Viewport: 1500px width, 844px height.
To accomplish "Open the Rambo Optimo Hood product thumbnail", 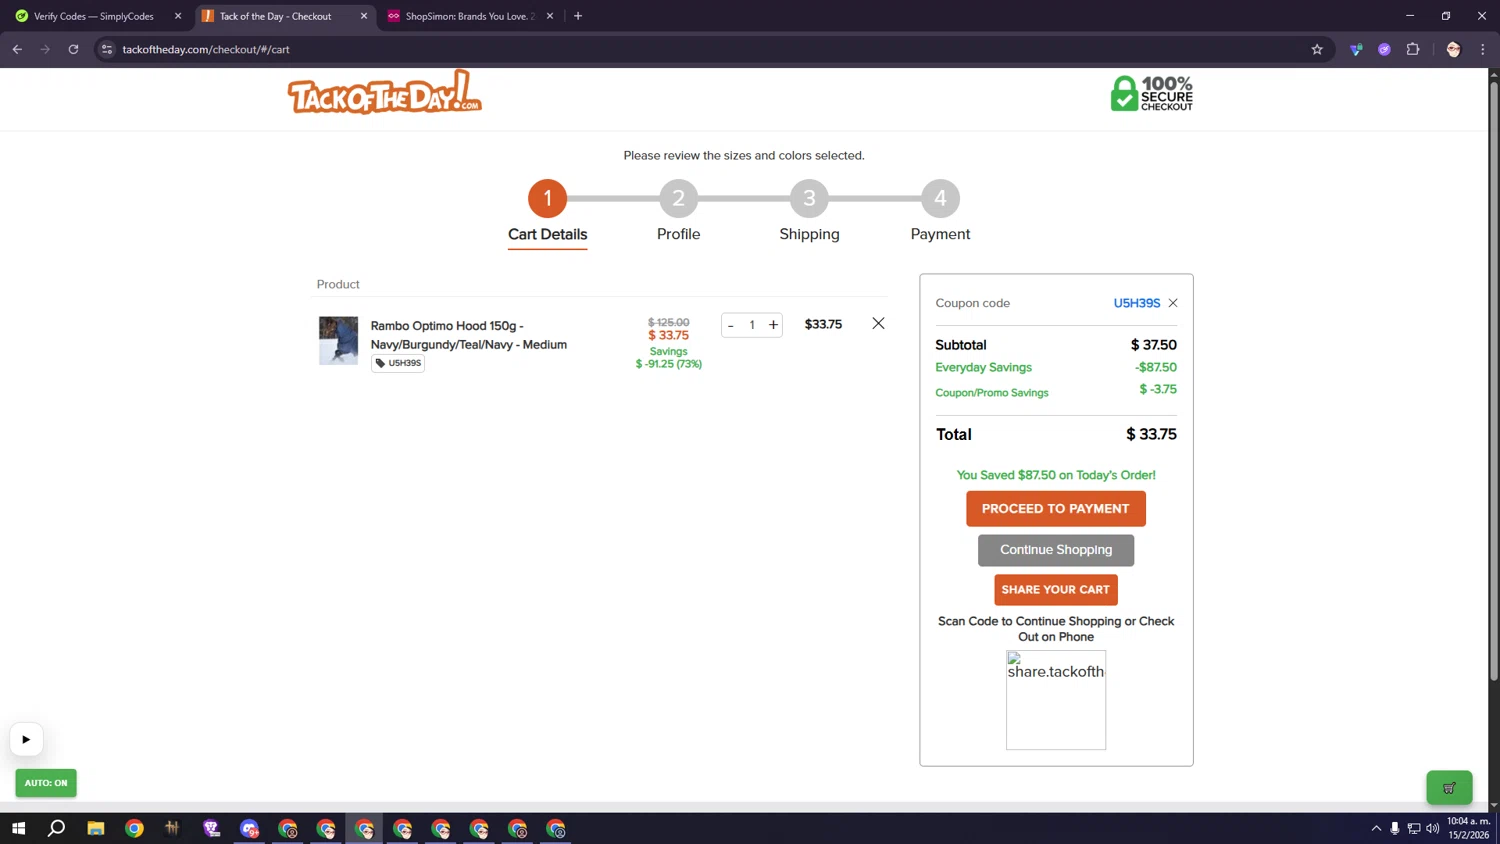I will (x=338, y=340).
